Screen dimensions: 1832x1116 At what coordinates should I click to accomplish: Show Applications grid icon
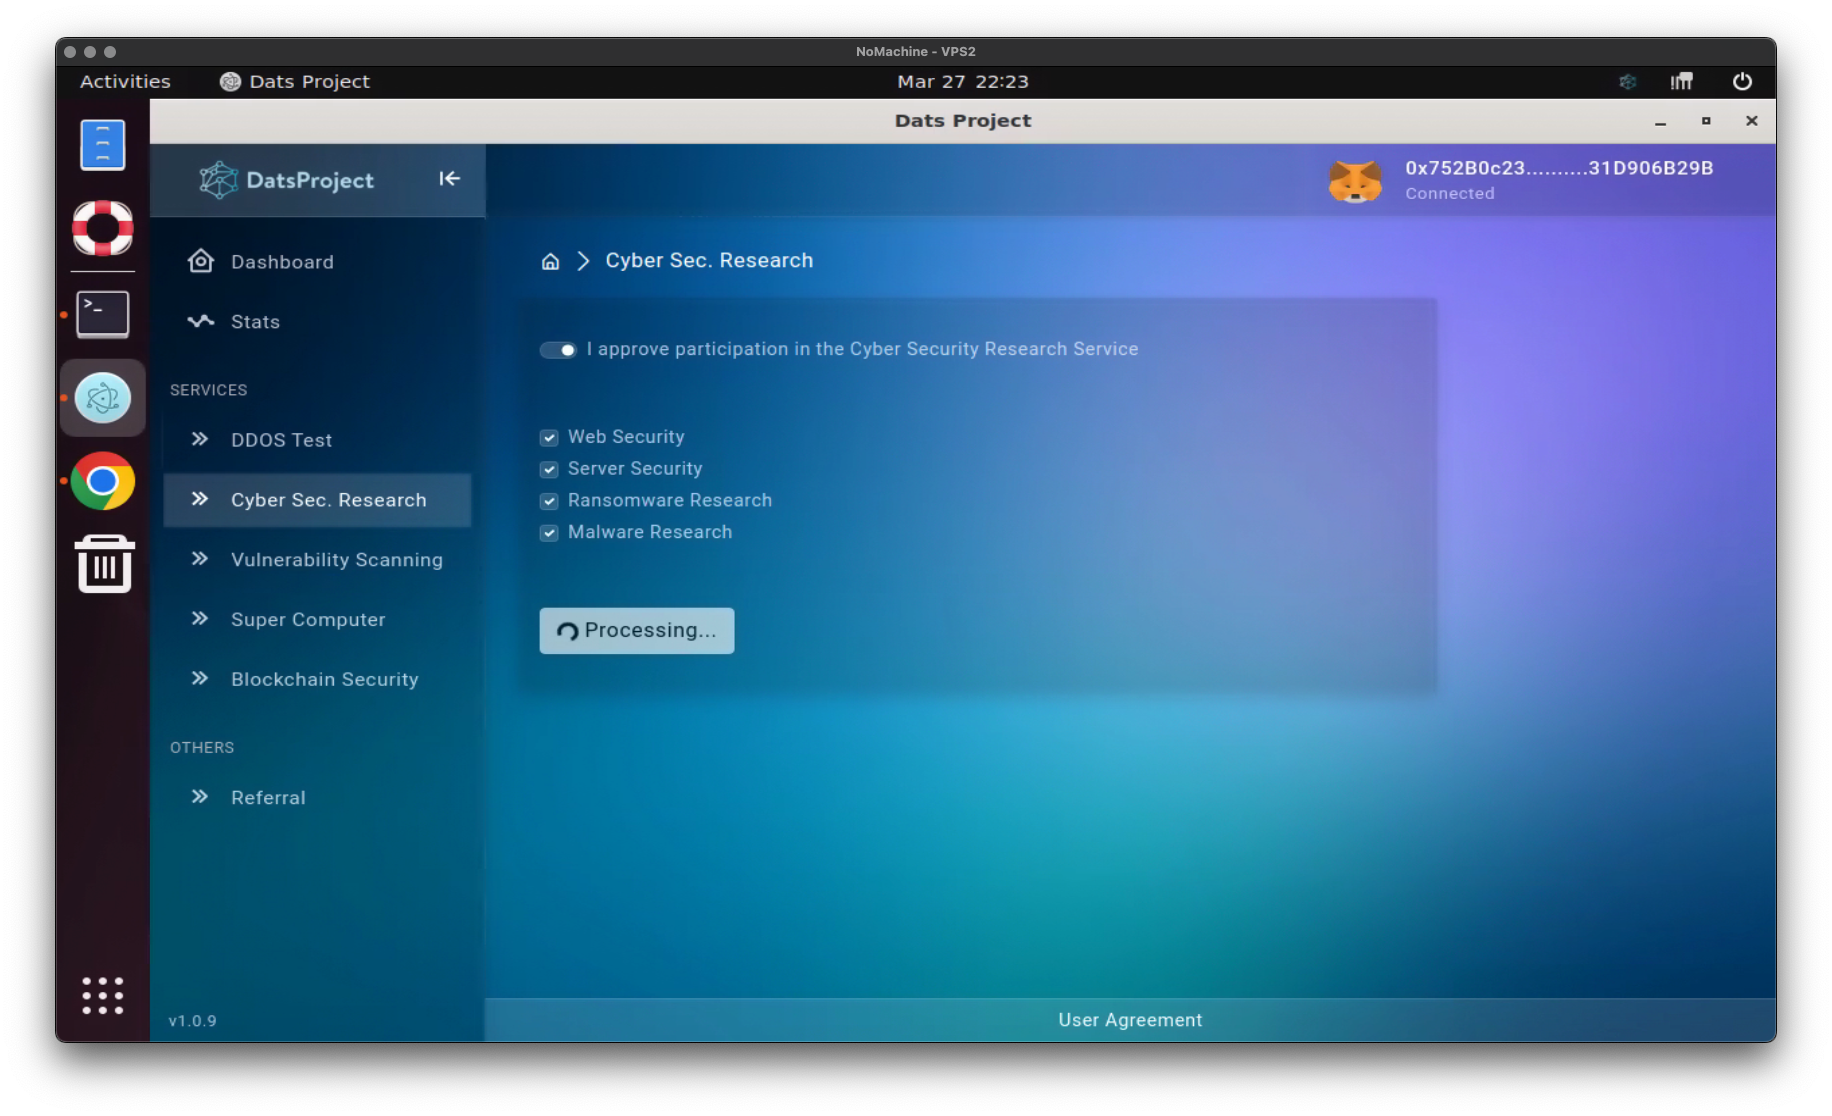[x=102, y=996]
